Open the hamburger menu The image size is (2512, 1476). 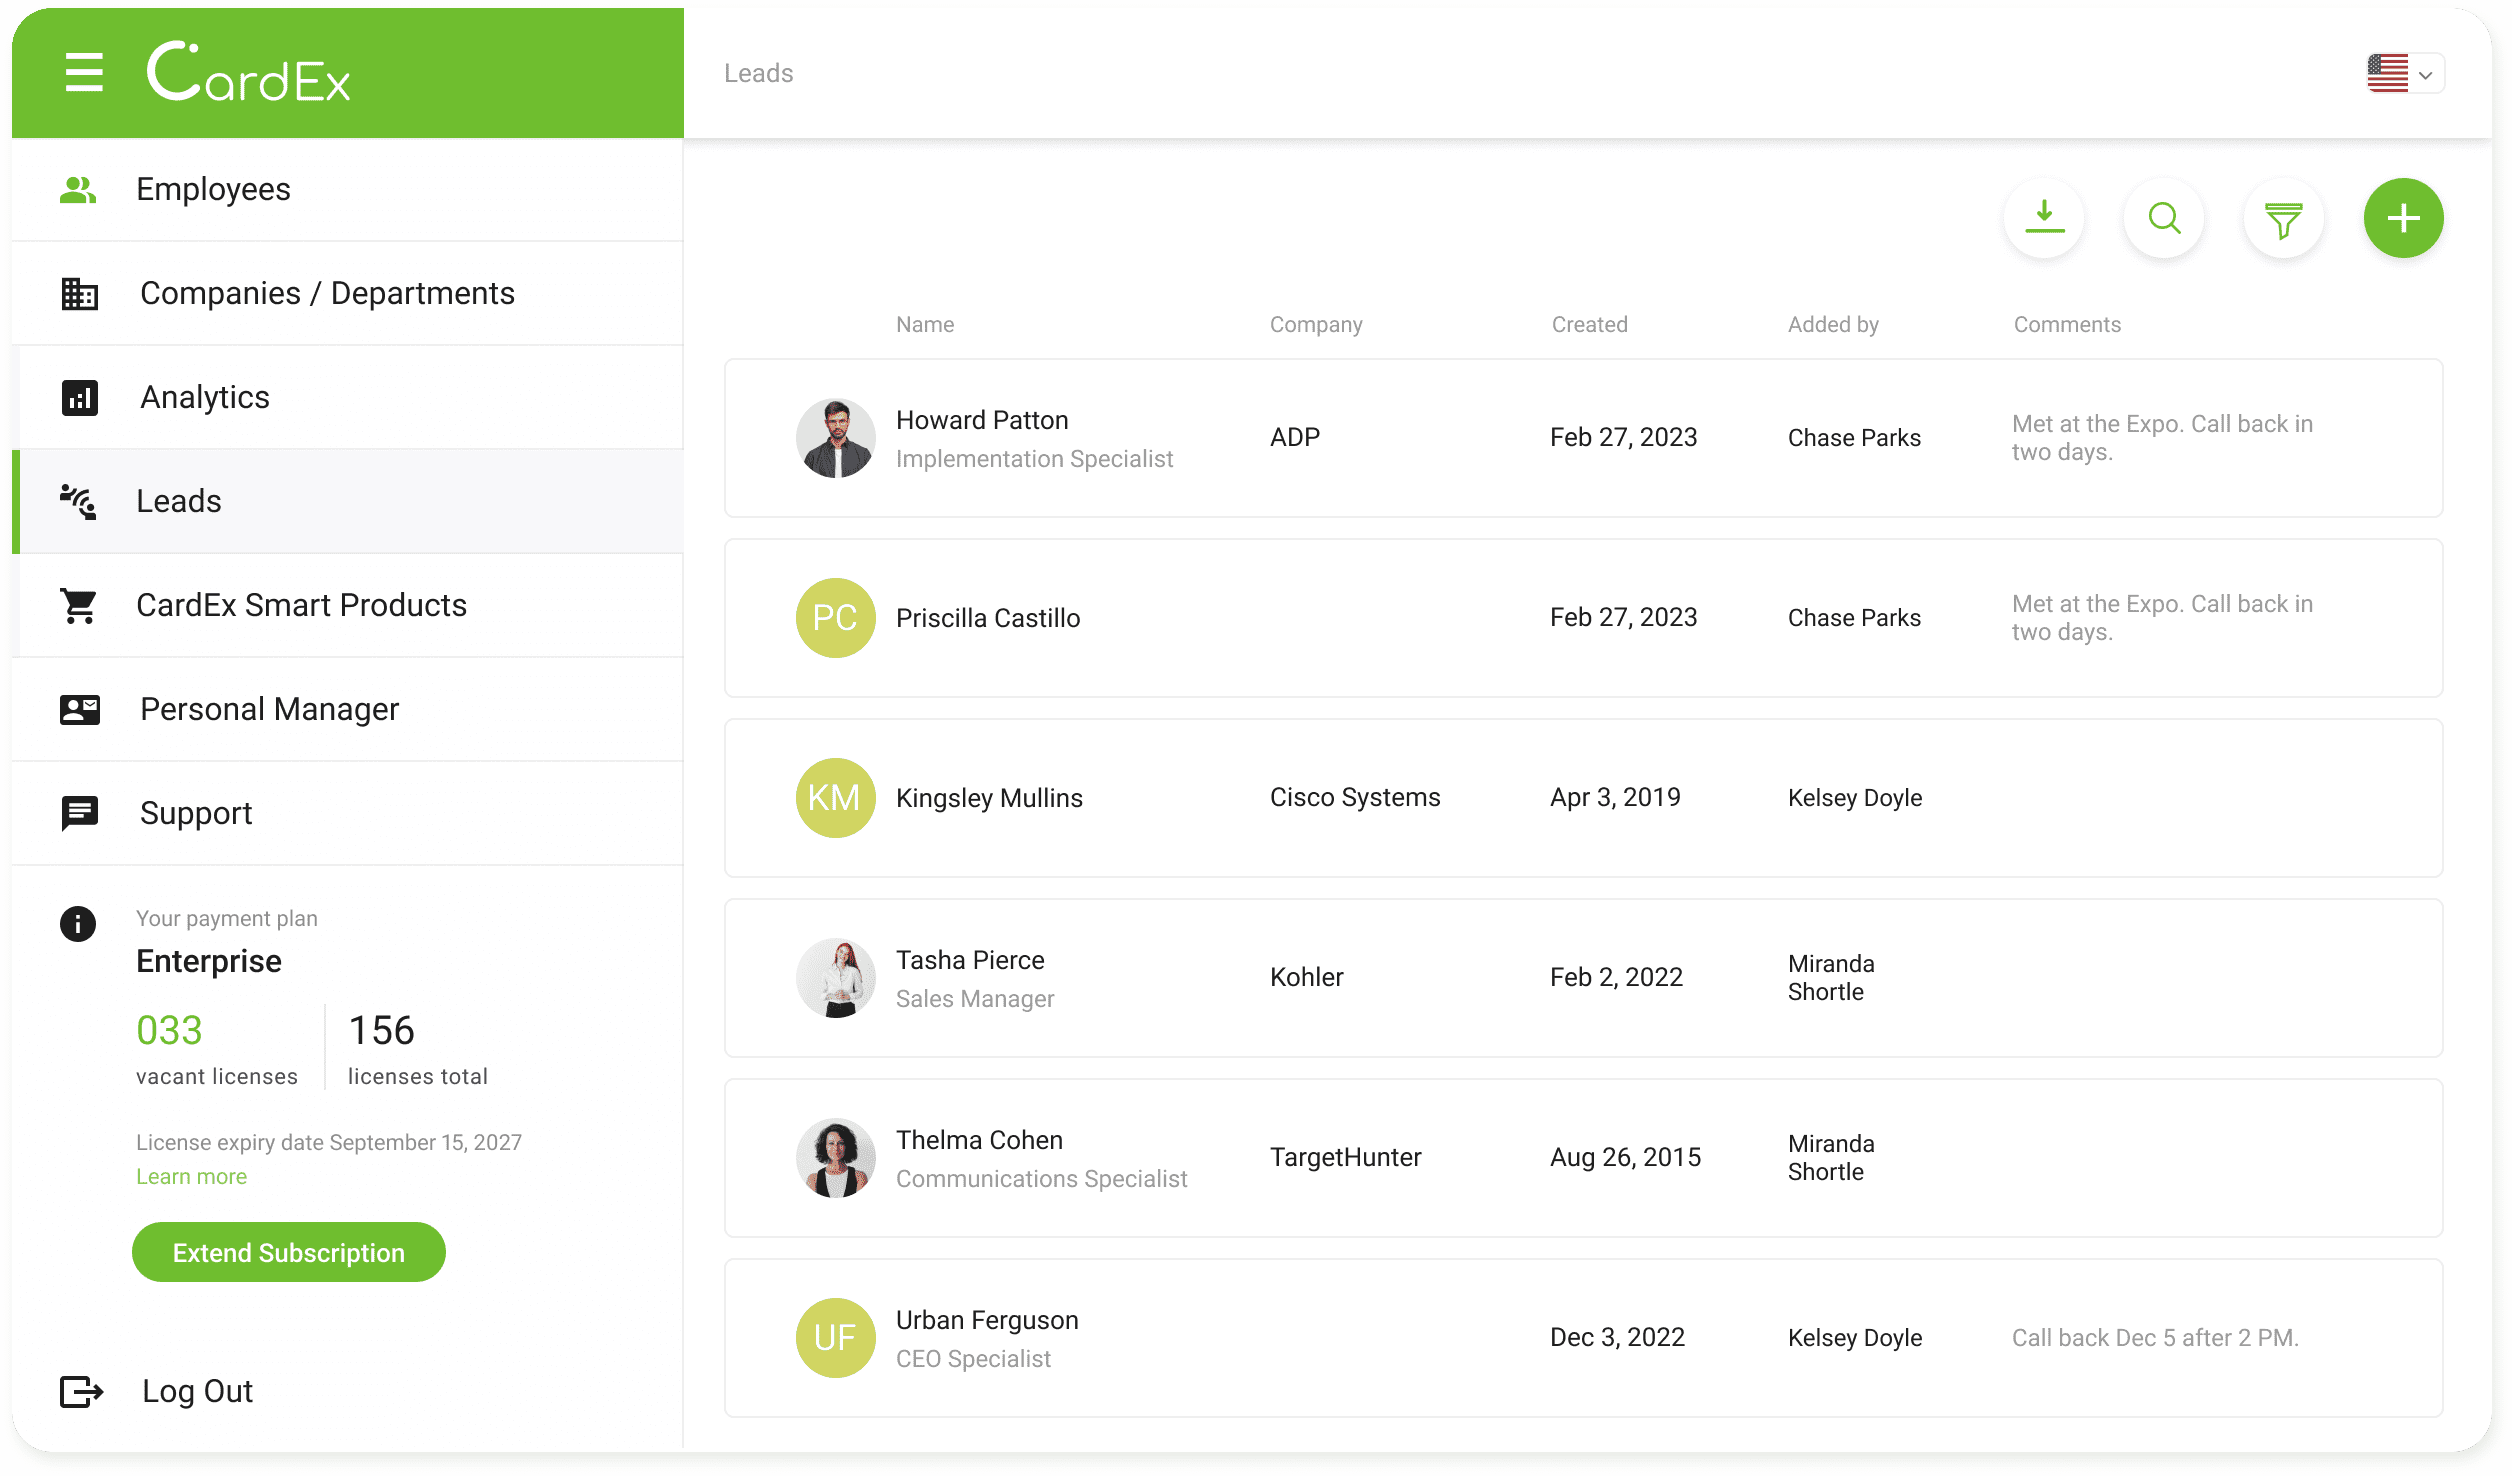pos(83,72)
